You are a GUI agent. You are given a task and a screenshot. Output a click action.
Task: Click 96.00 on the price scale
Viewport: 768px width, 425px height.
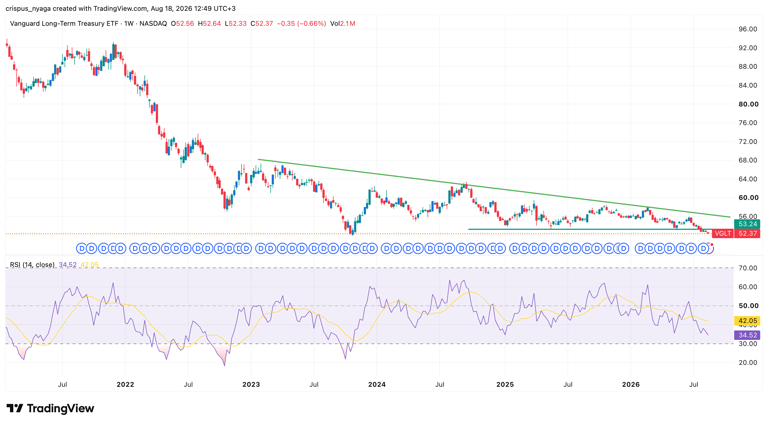click(x=748, y=29)
